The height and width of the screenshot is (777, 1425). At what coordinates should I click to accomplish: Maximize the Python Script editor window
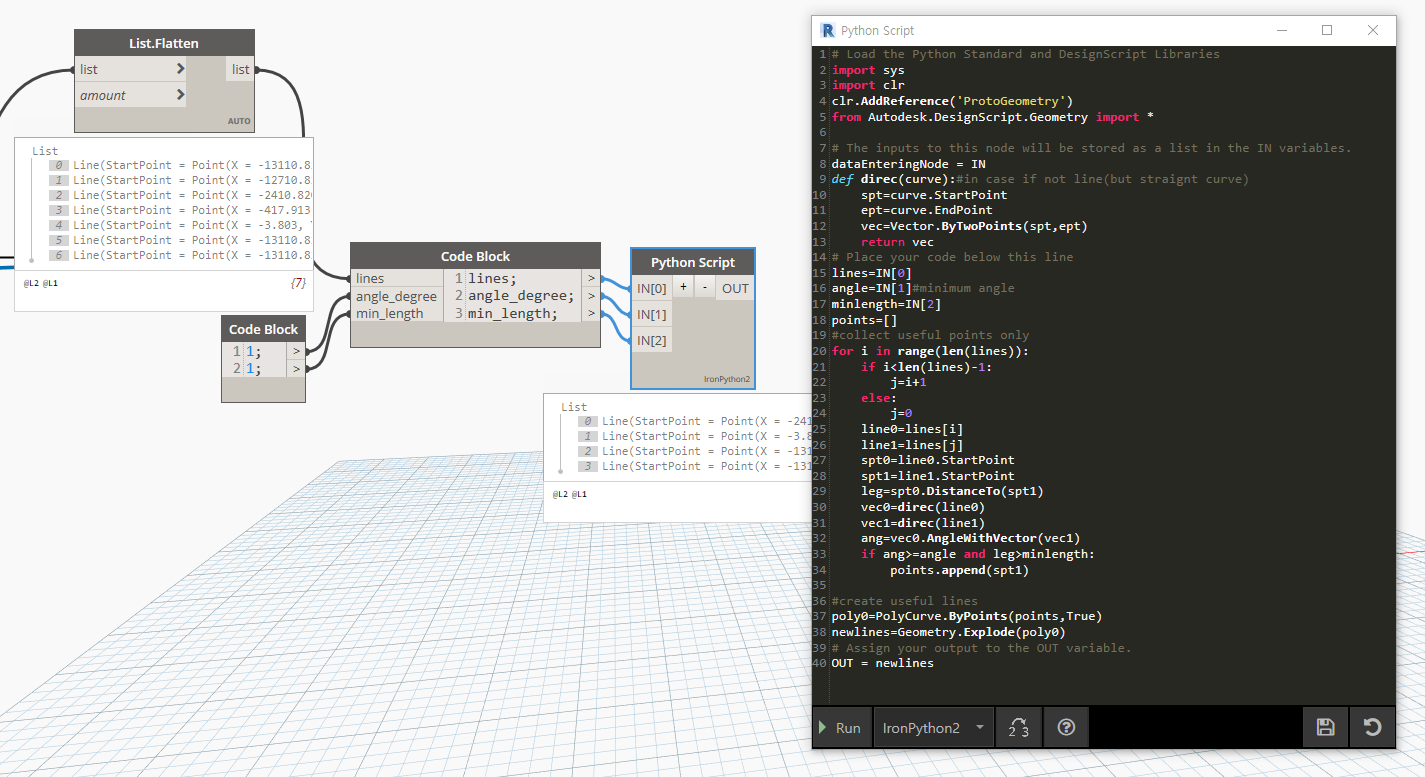coord(1327,30)
